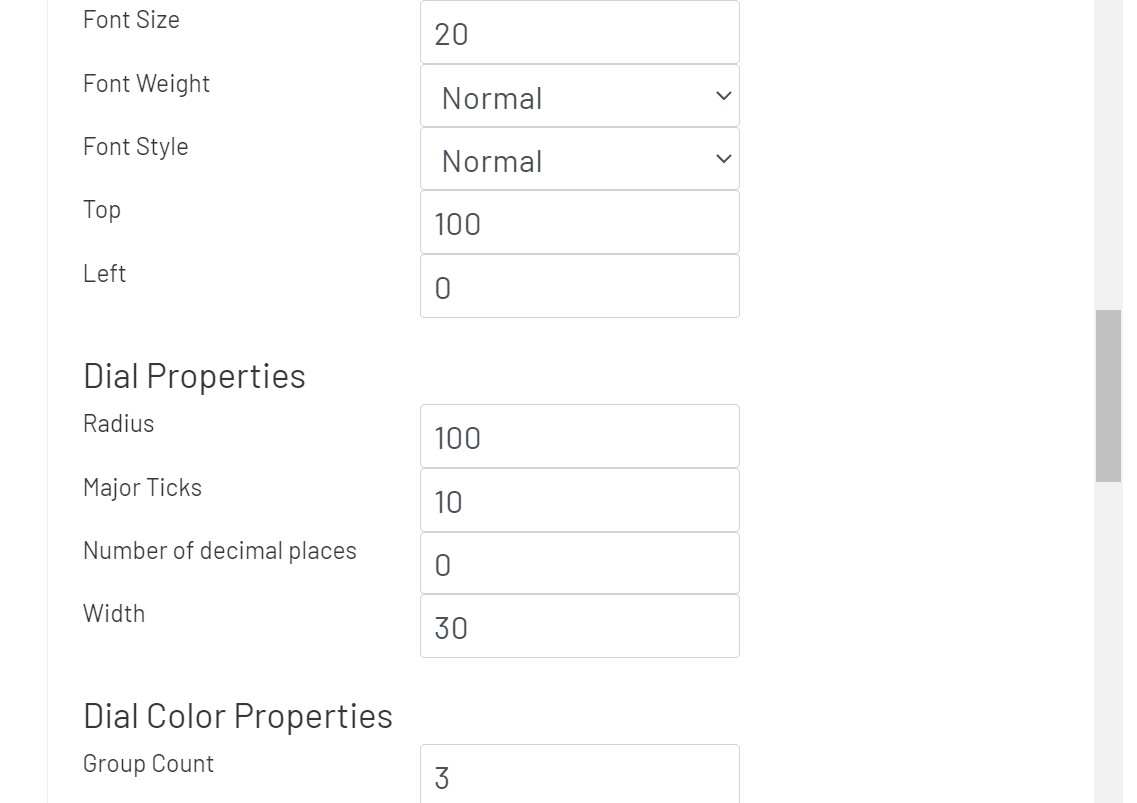Select the Width input field
Image resolution: width=1137 pixels, height=803 pixels.
click(x=579, y=627)
